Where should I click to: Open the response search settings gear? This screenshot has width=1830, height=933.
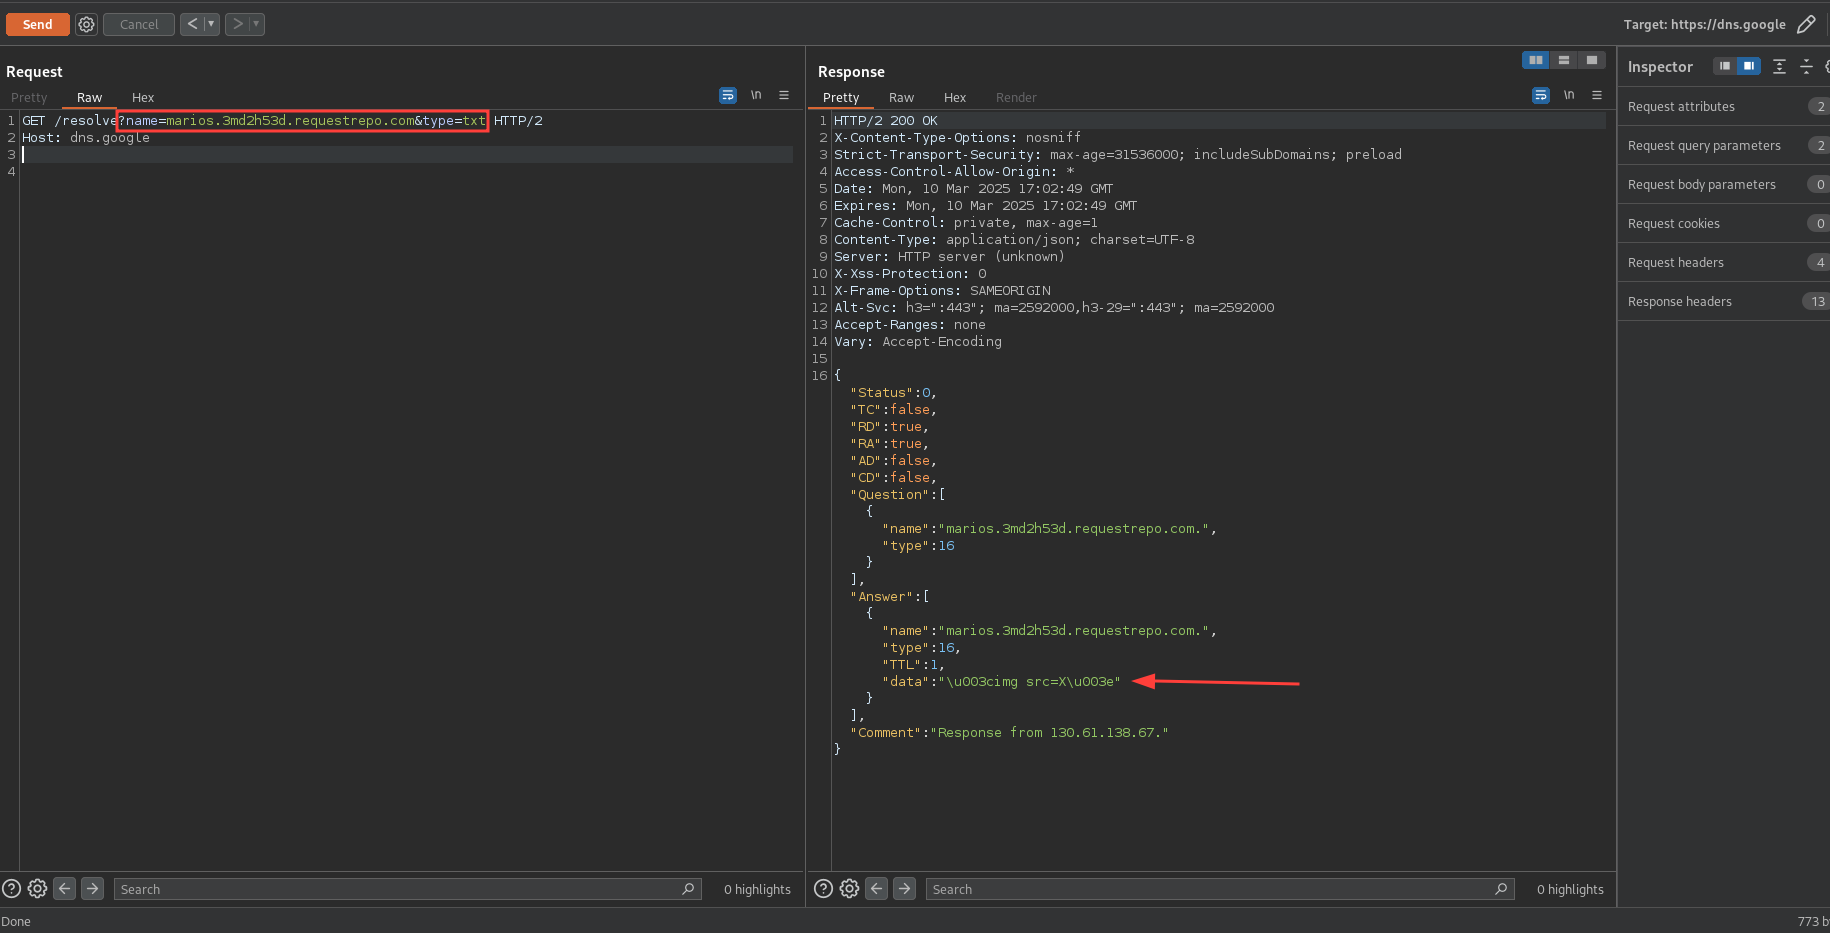click(x=849, y=888)
